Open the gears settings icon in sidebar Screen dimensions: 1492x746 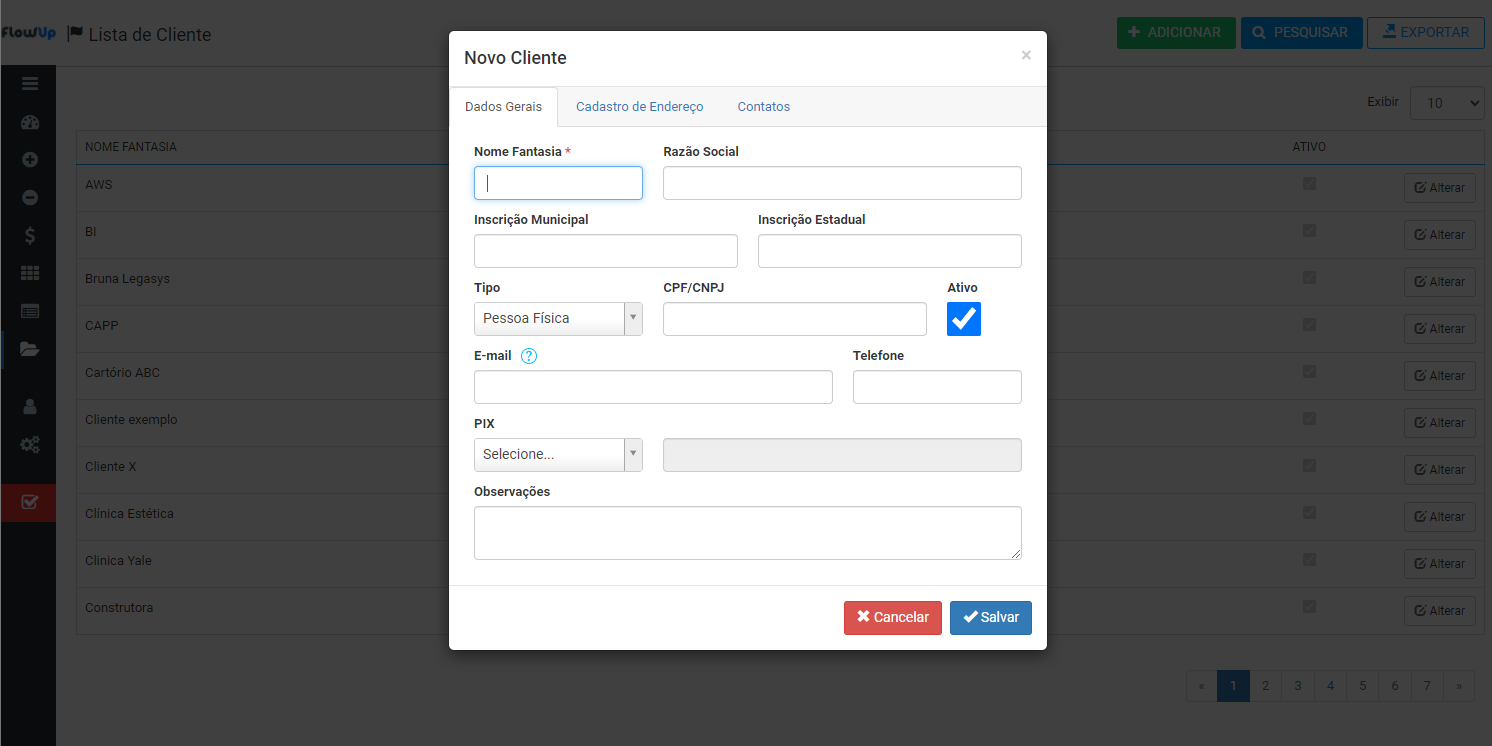click(29, 444)
